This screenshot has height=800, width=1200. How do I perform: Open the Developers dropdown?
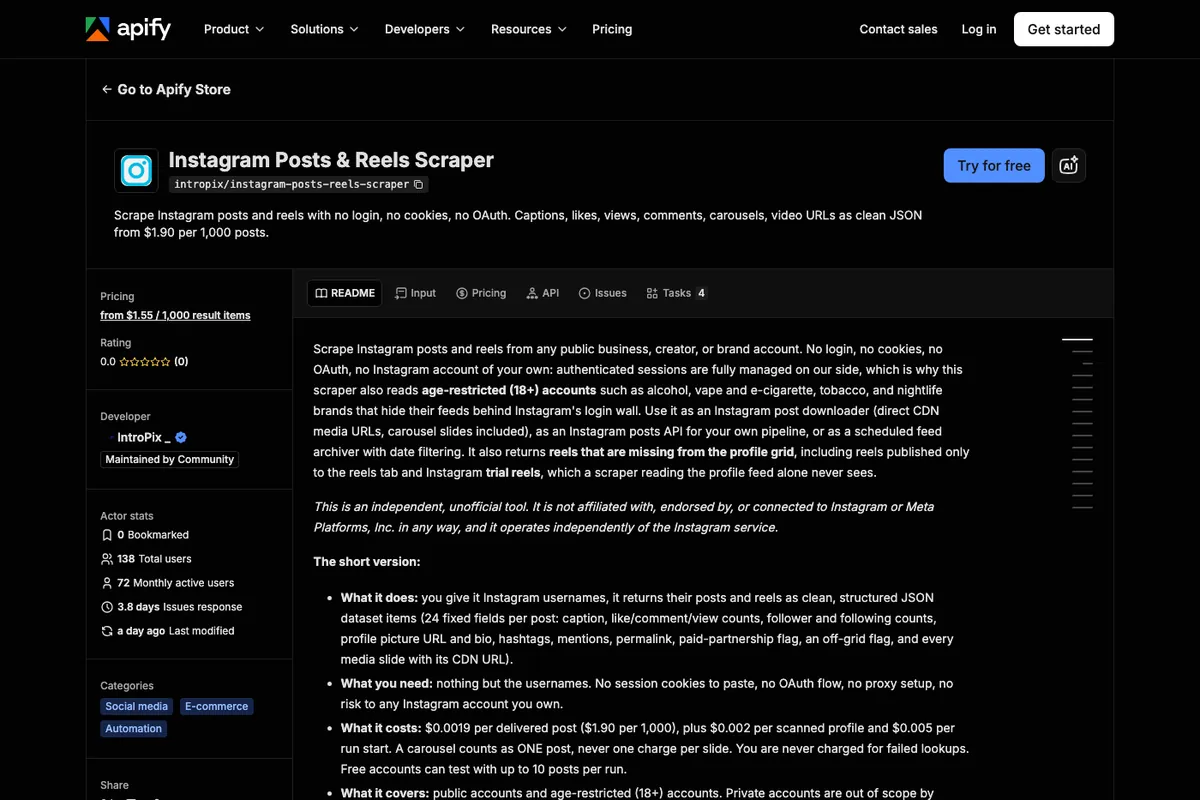[x=424, y=29]
